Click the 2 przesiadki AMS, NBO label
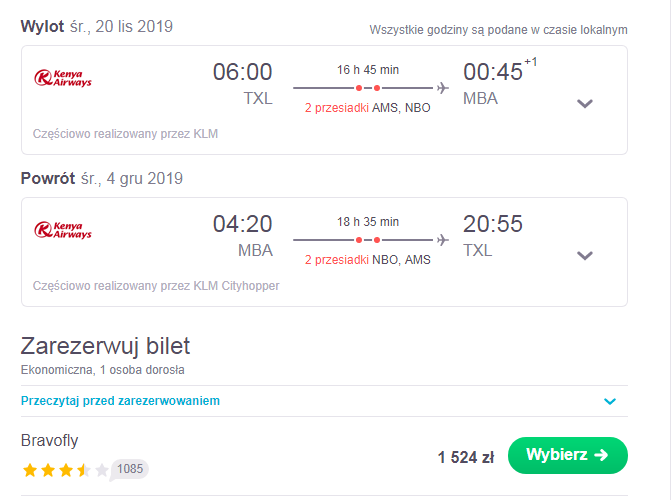 coord(368,108)
